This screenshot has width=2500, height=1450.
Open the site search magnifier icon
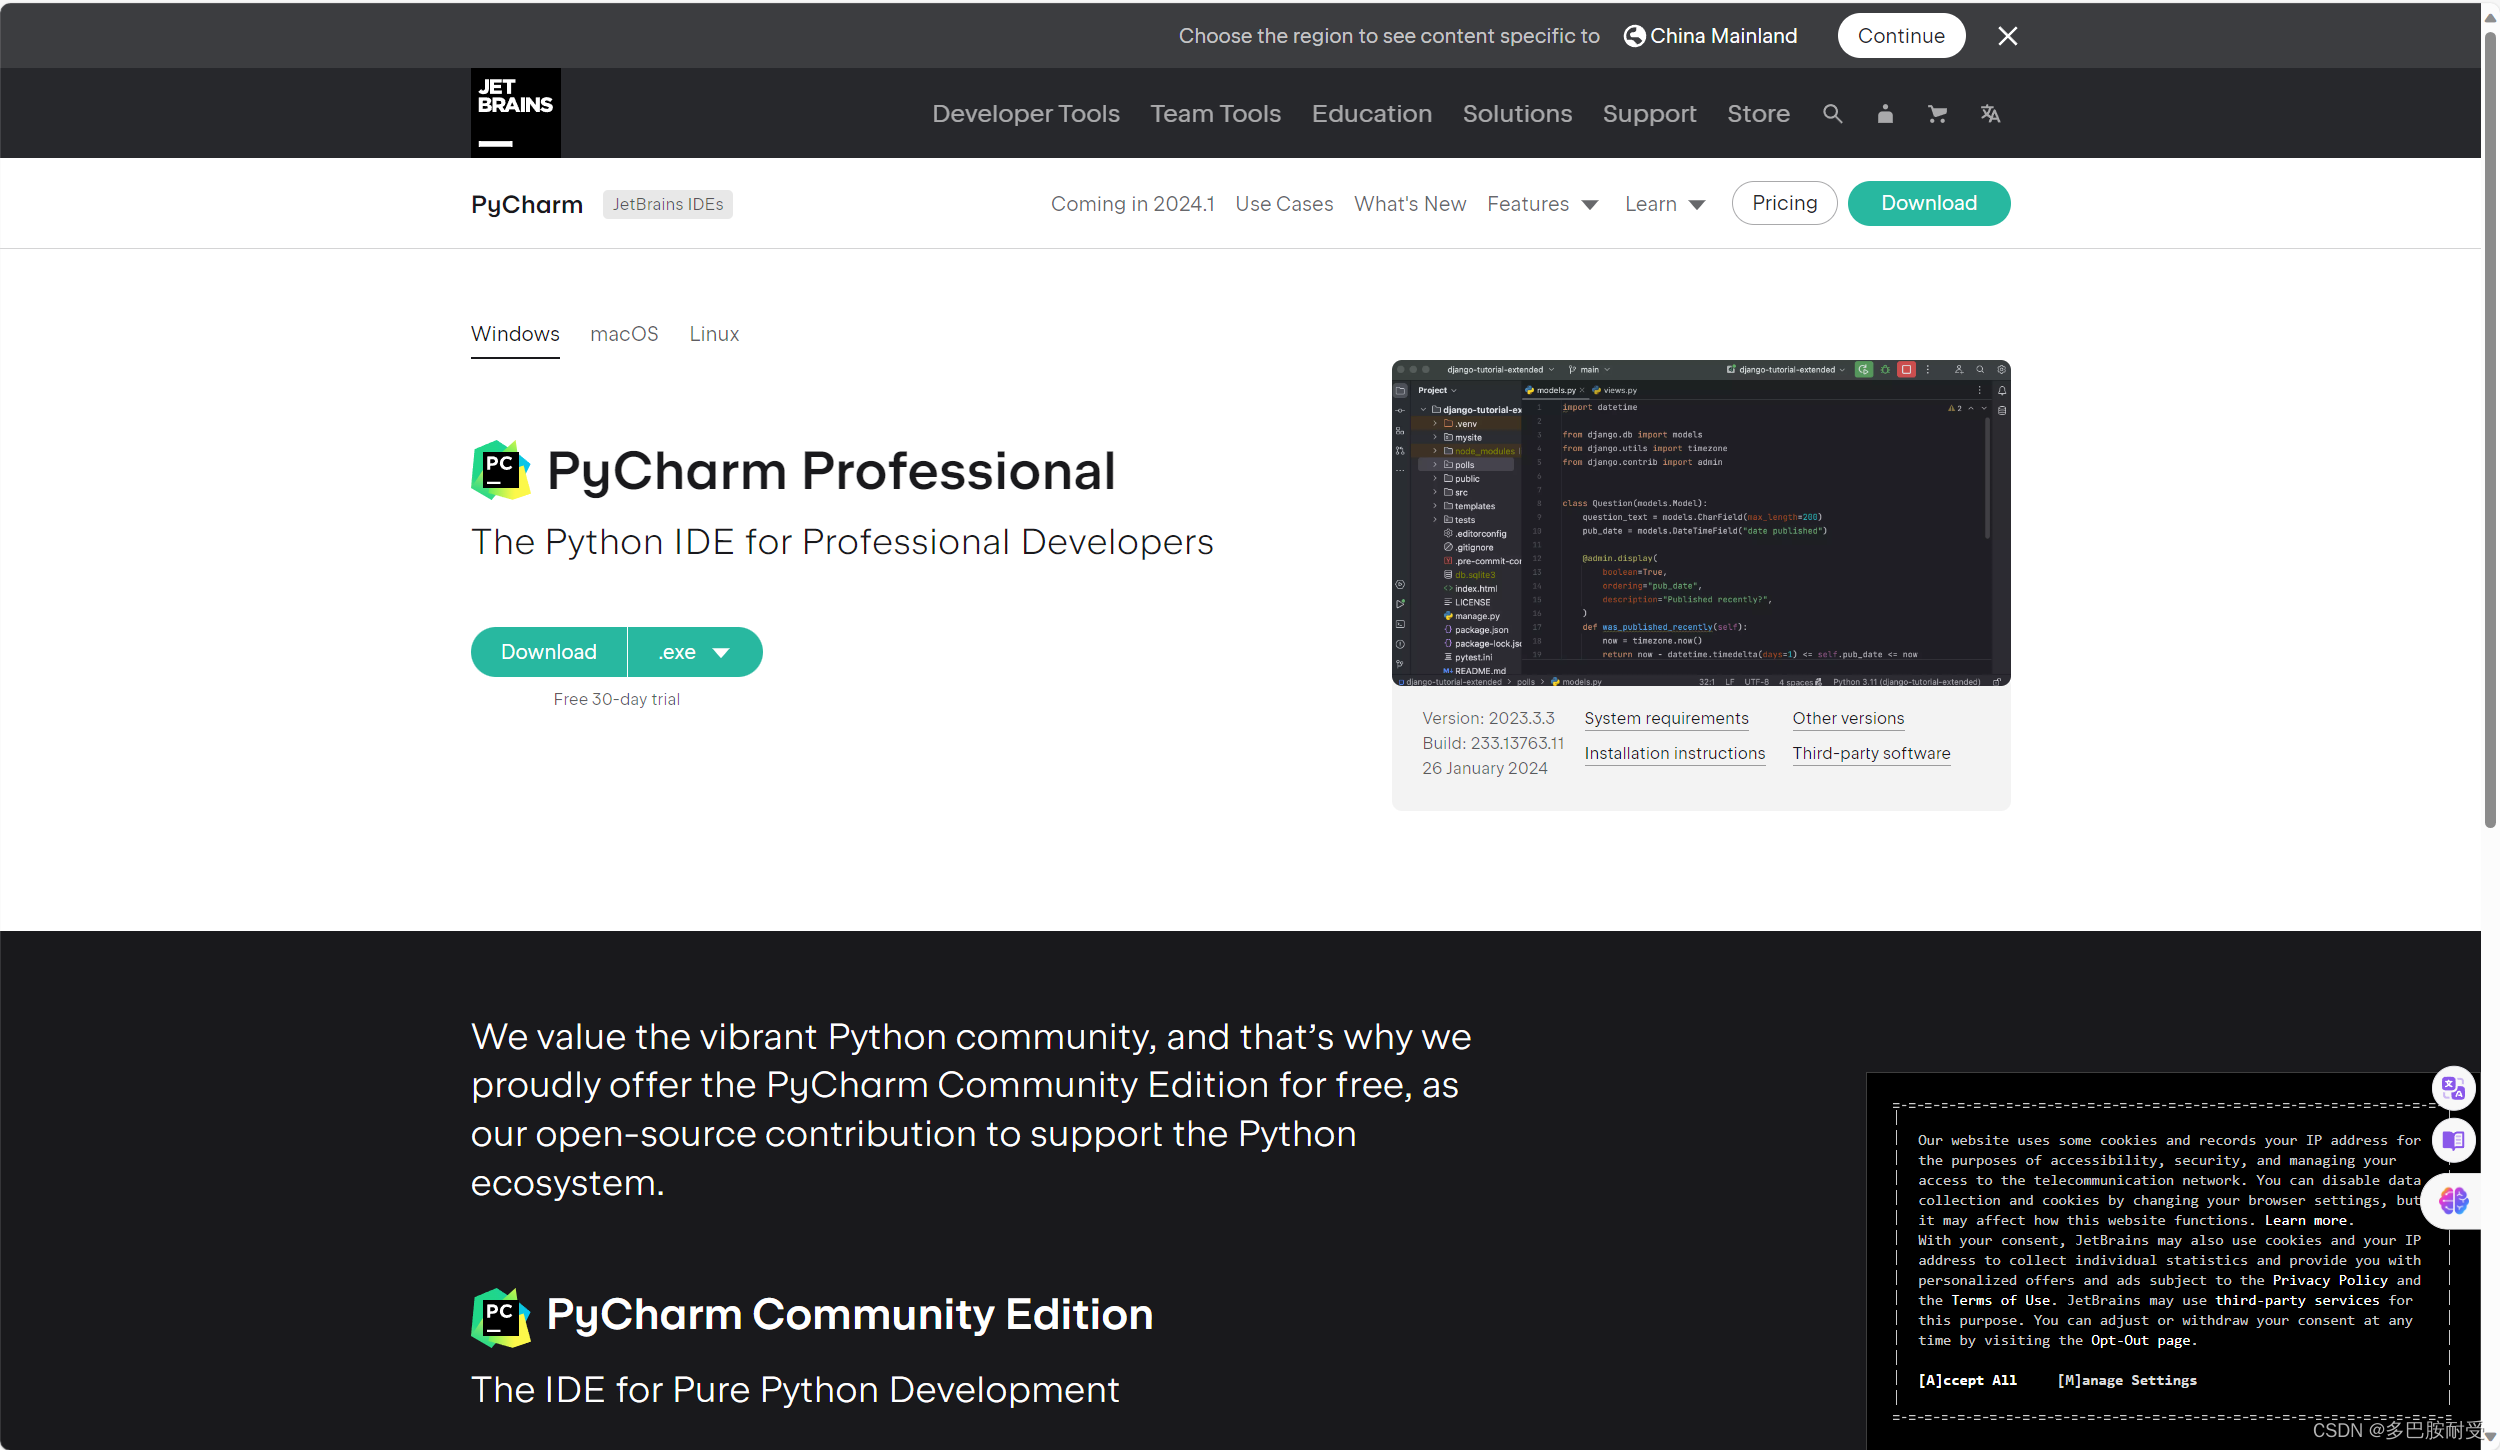pyautogui.click(x=1832, y=114)
